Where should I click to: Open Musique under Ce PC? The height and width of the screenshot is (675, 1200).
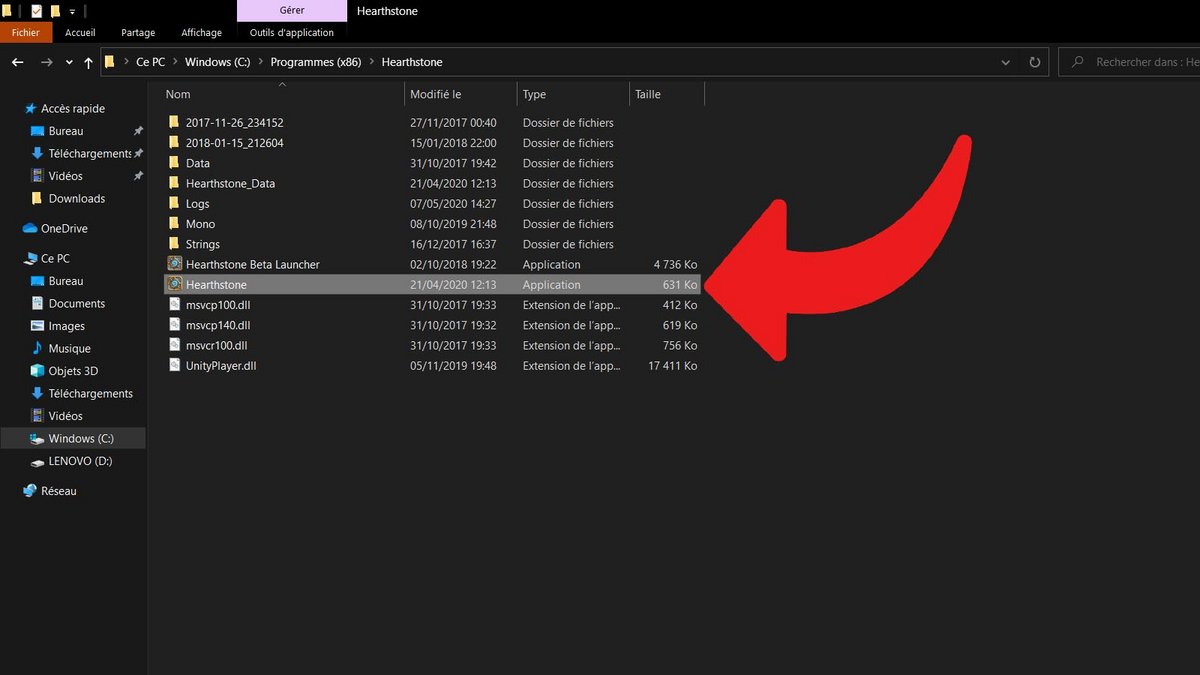tap(70, 349)
